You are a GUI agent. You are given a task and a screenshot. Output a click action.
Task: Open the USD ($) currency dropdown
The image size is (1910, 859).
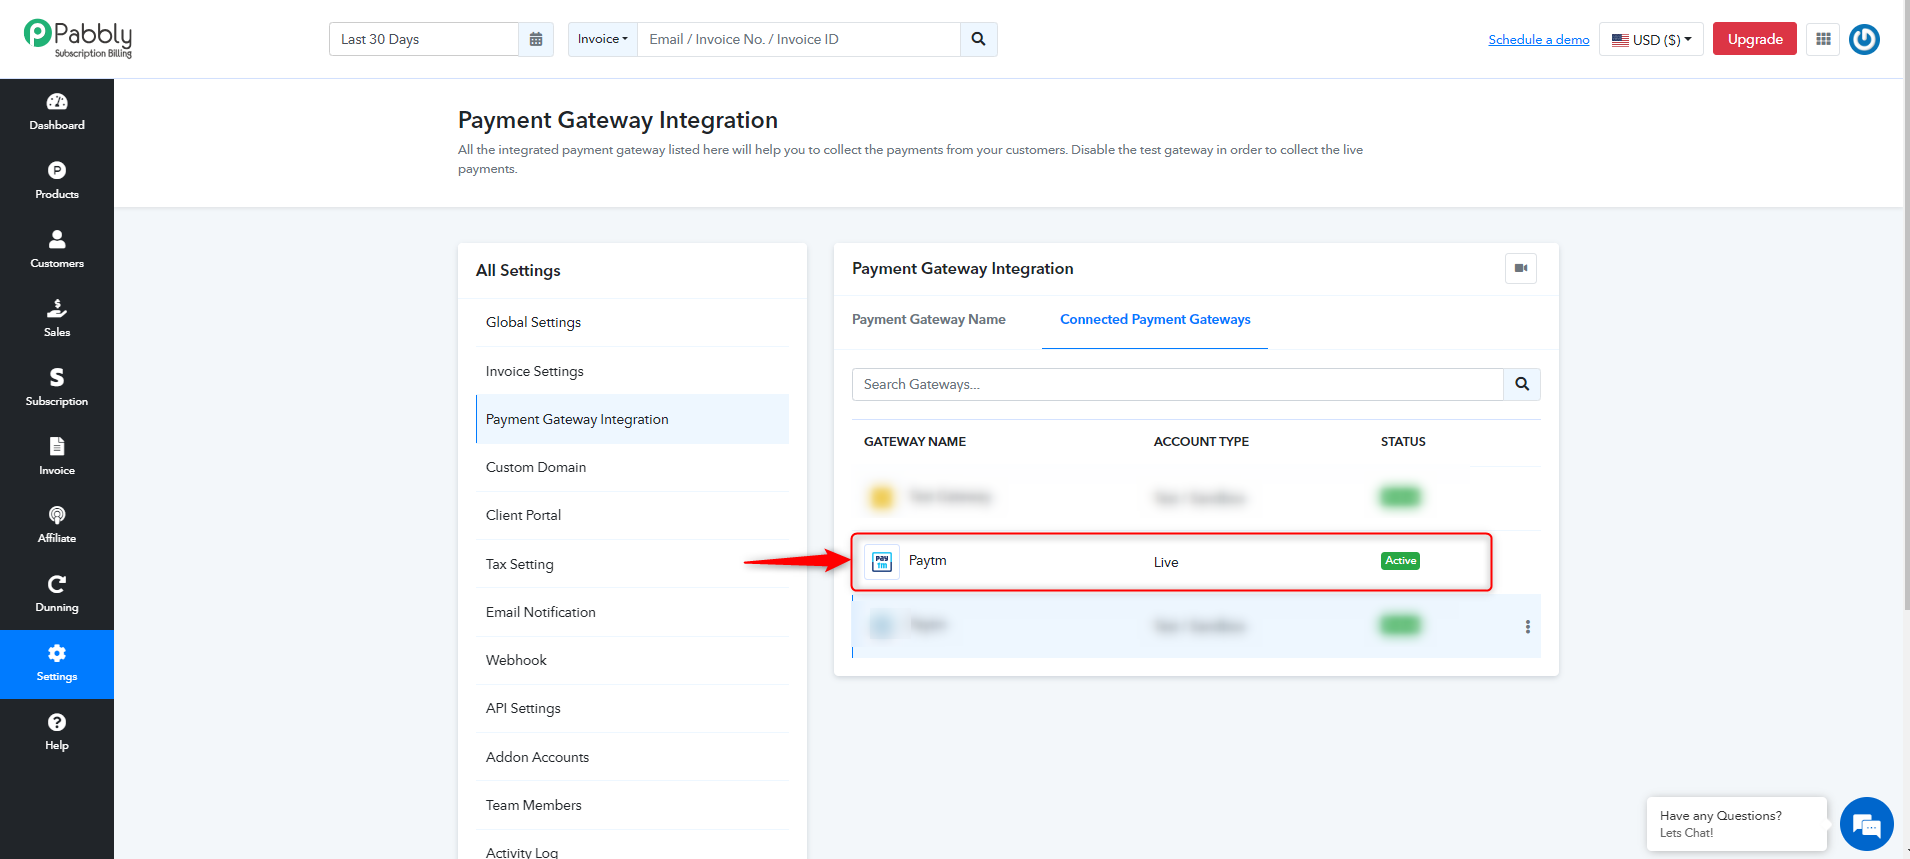click(x=1651, y=39)
